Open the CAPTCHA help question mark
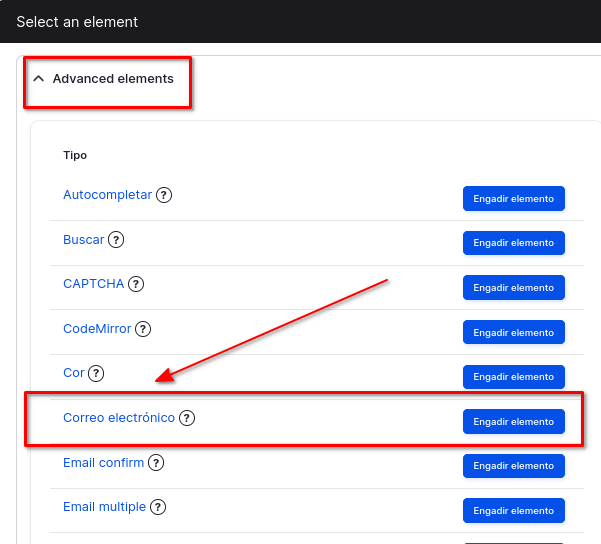Image resolution: width=601 pixels, height=544 pixels. tap(136, 284)
